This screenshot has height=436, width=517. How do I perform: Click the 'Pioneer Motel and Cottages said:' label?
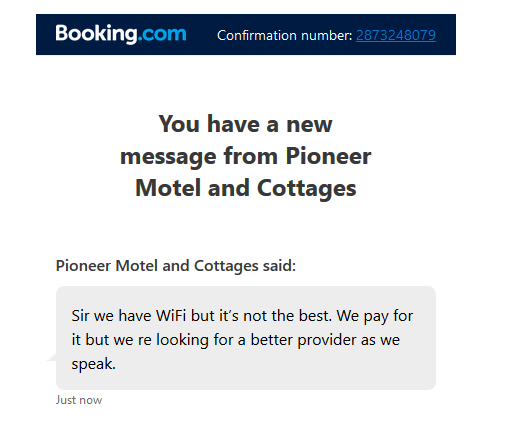coord(176,266)
